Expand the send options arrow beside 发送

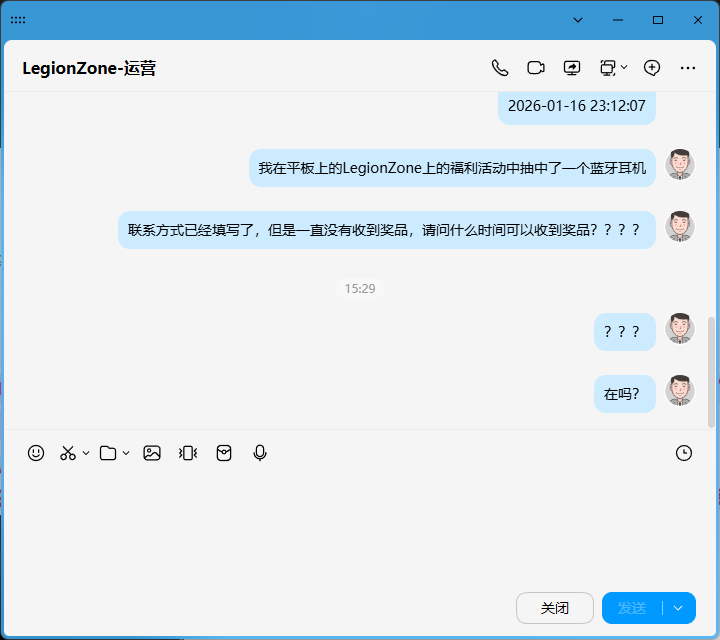[678, 608]
